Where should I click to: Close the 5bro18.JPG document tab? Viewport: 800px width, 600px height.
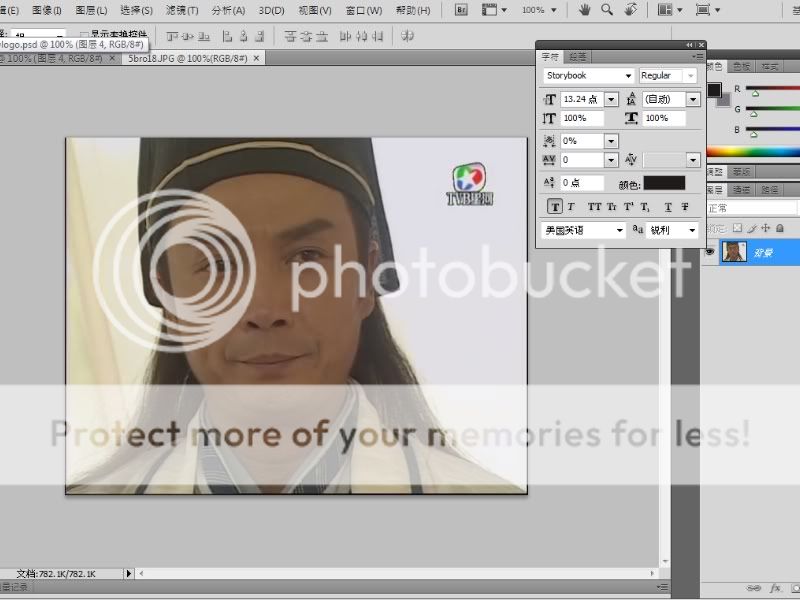256,58
